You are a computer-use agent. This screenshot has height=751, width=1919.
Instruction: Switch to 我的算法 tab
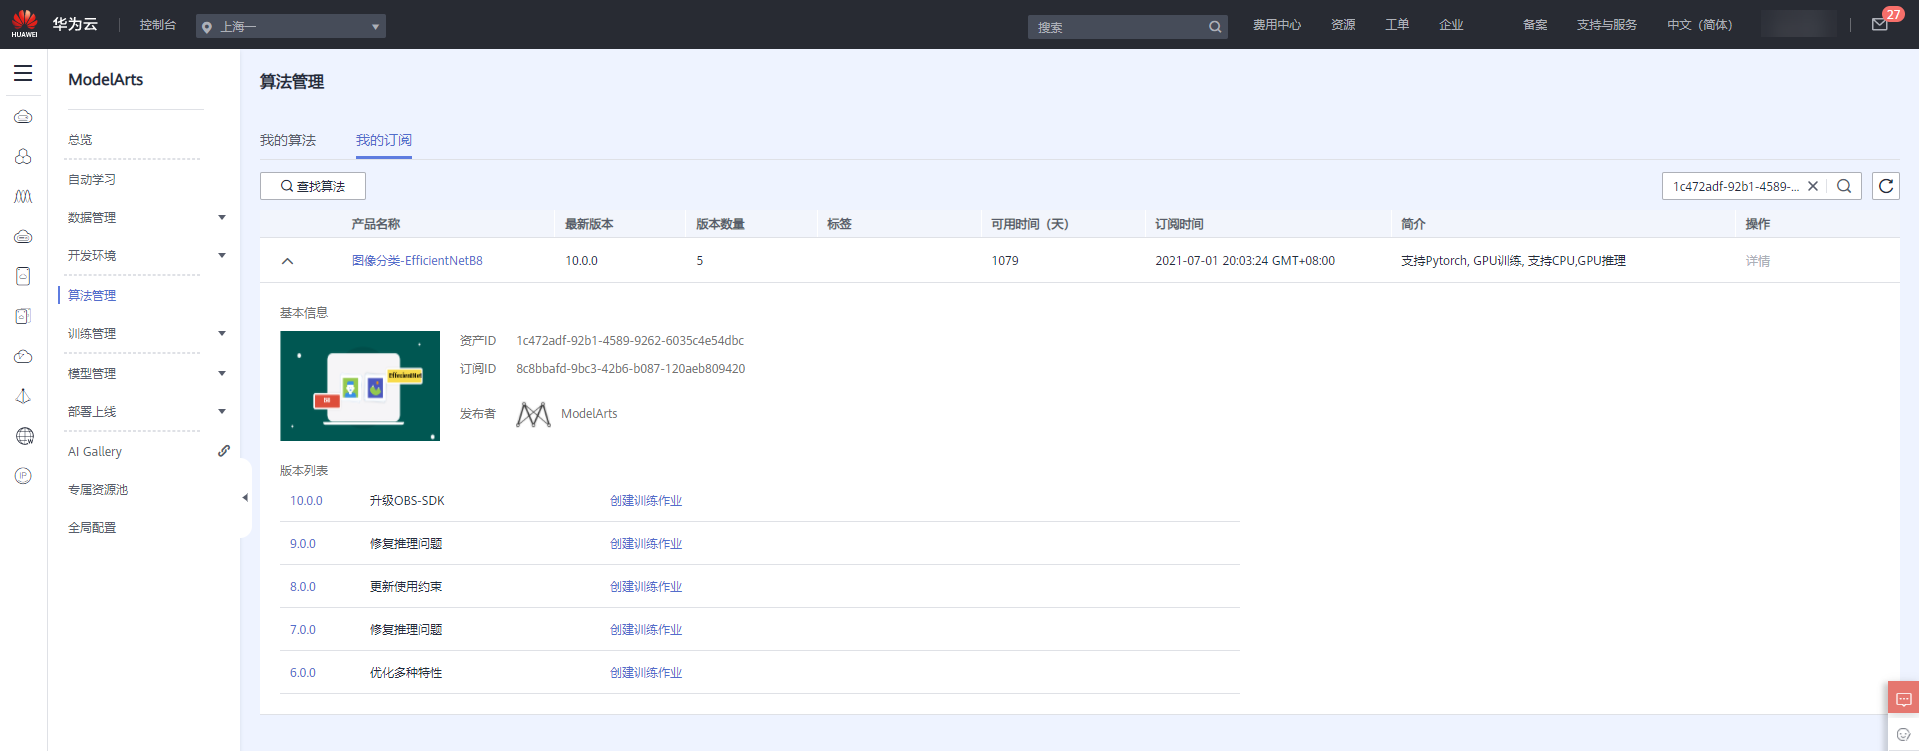click(x=288, y=140)
